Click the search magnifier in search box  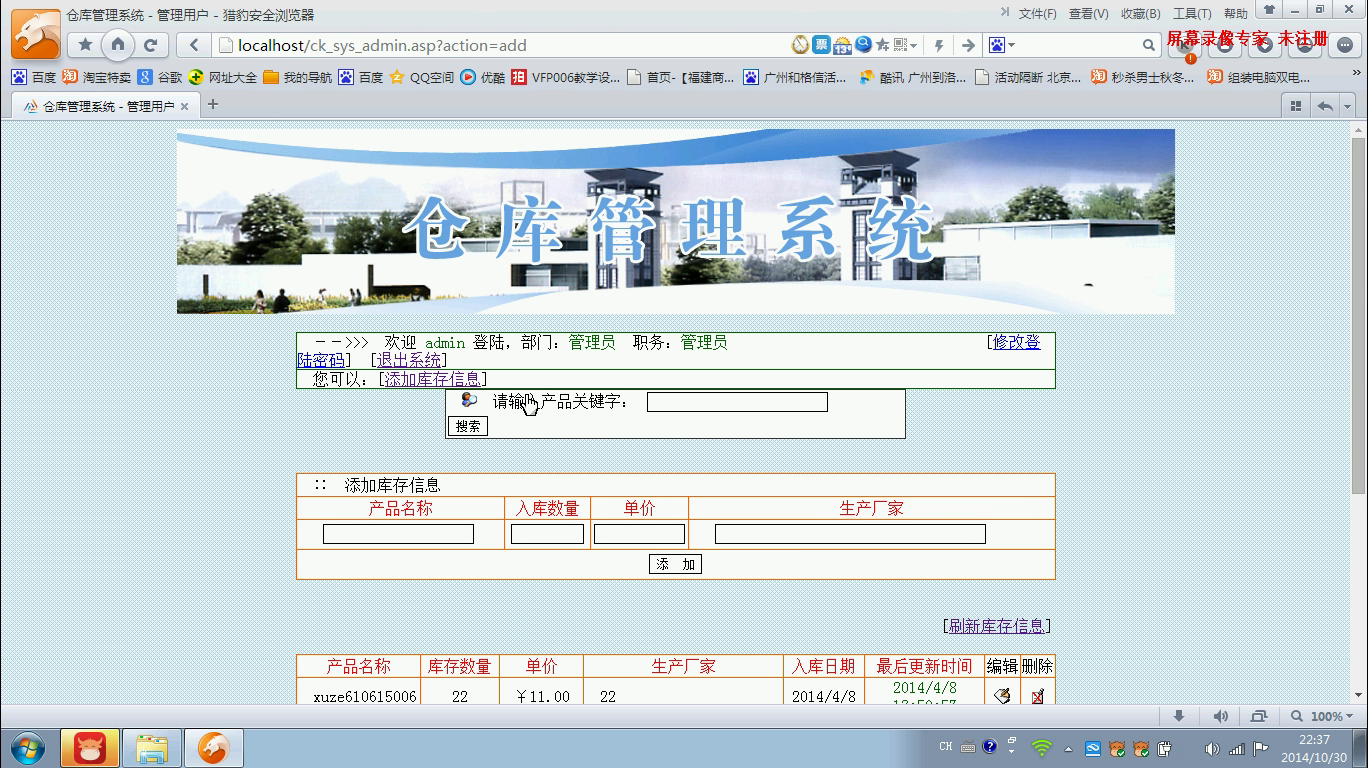click(1149, 45)
